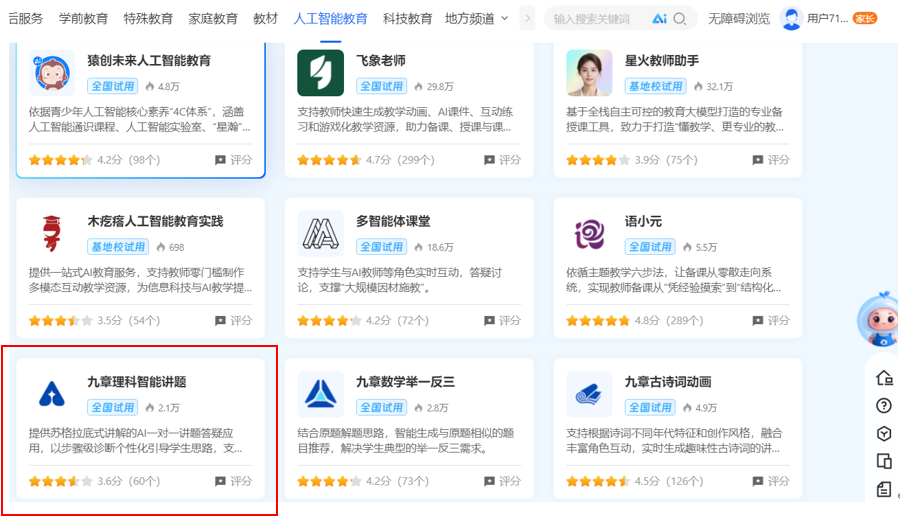Open the 多智能体课堂 logo icon

point(320,233)
